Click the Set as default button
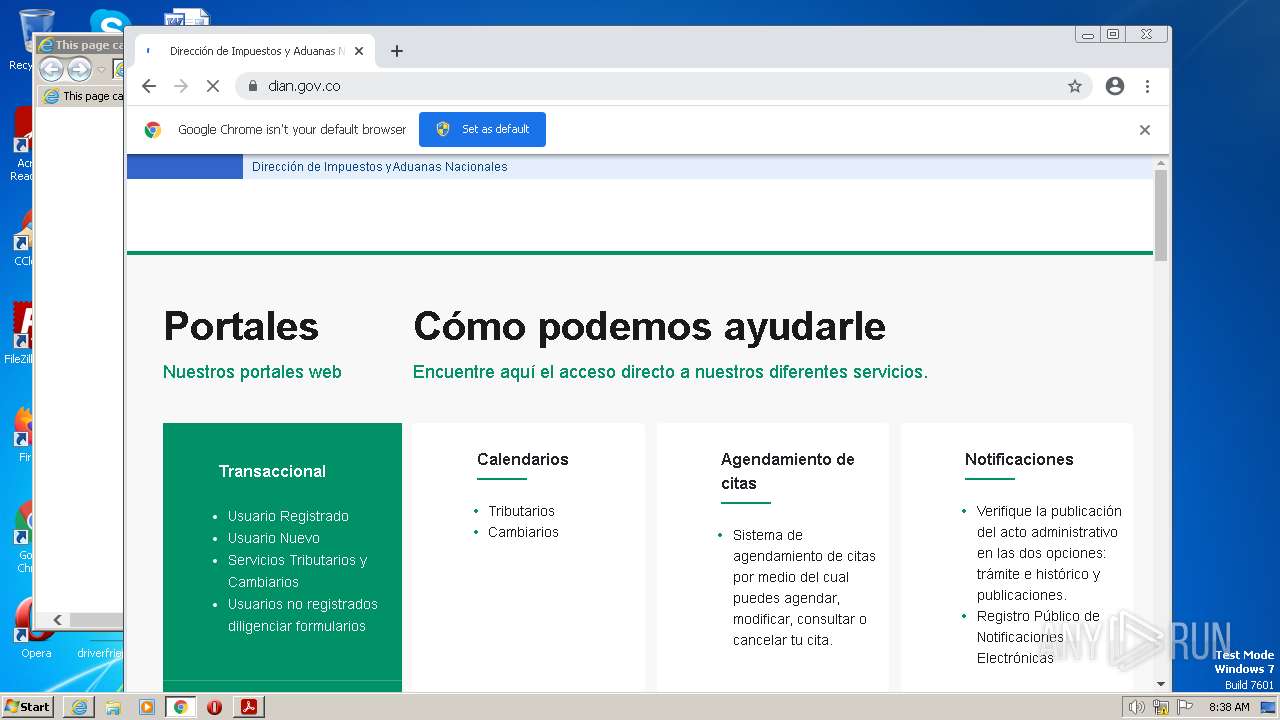The width and height of the screenshot is (1280, 720). 482,129
